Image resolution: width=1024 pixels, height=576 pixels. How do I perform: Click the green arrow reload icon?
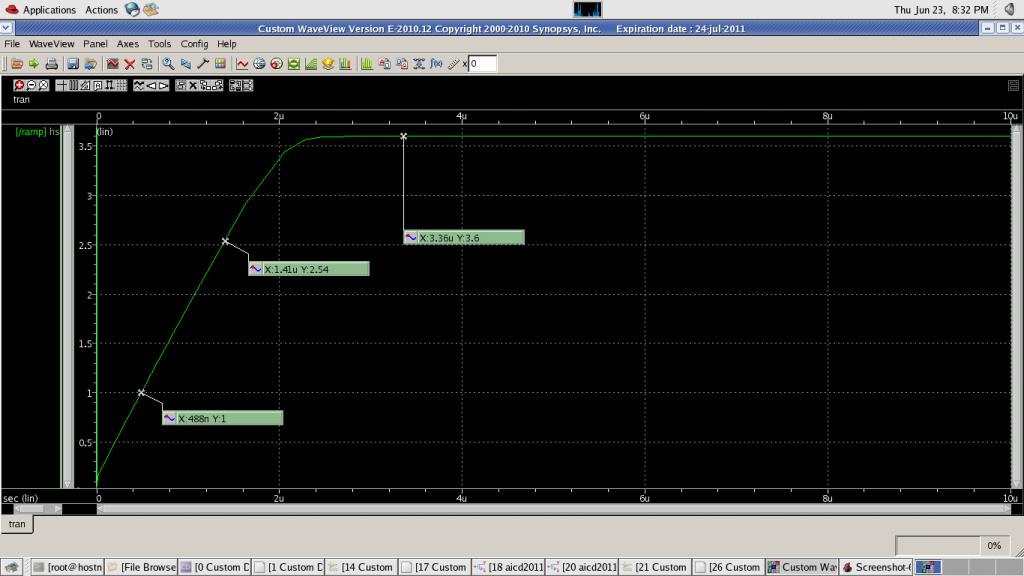click(33, 63)
